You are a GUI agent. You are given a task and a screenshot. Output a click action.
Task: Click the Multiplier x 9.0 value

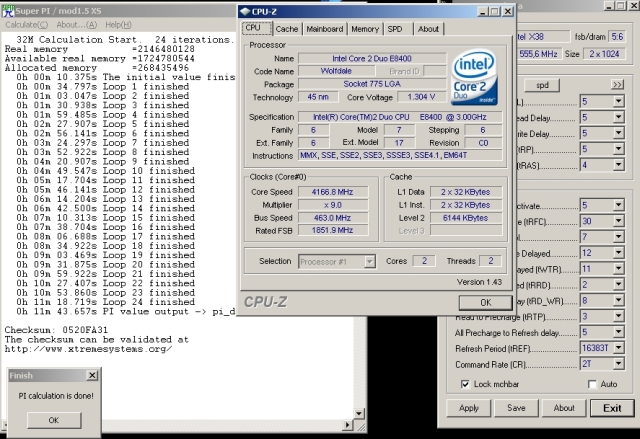(x=333, y=205)
